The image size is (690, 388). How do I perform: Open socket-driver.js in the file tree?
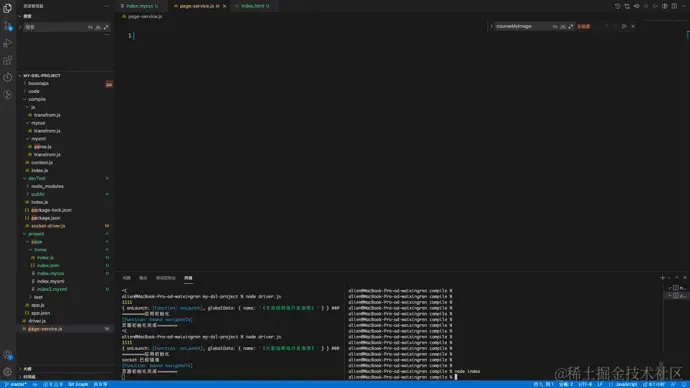coord(48,226)
